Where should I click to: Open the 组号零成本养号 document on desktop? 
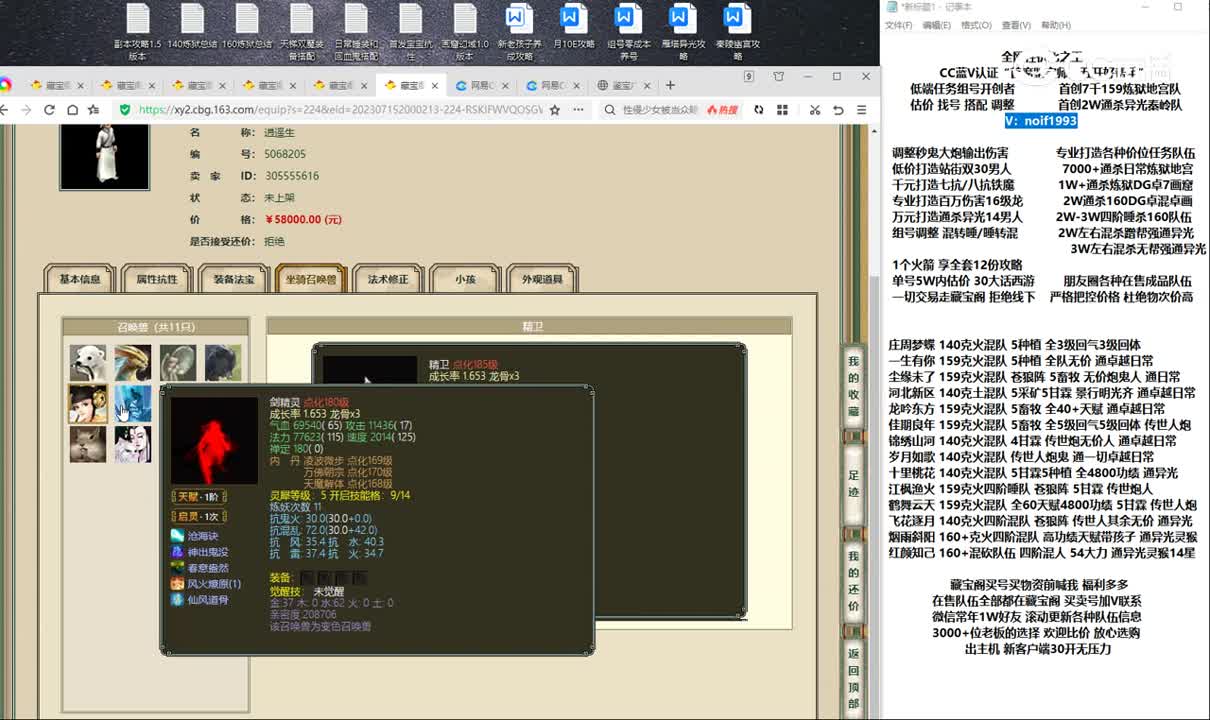click(628, 32)
